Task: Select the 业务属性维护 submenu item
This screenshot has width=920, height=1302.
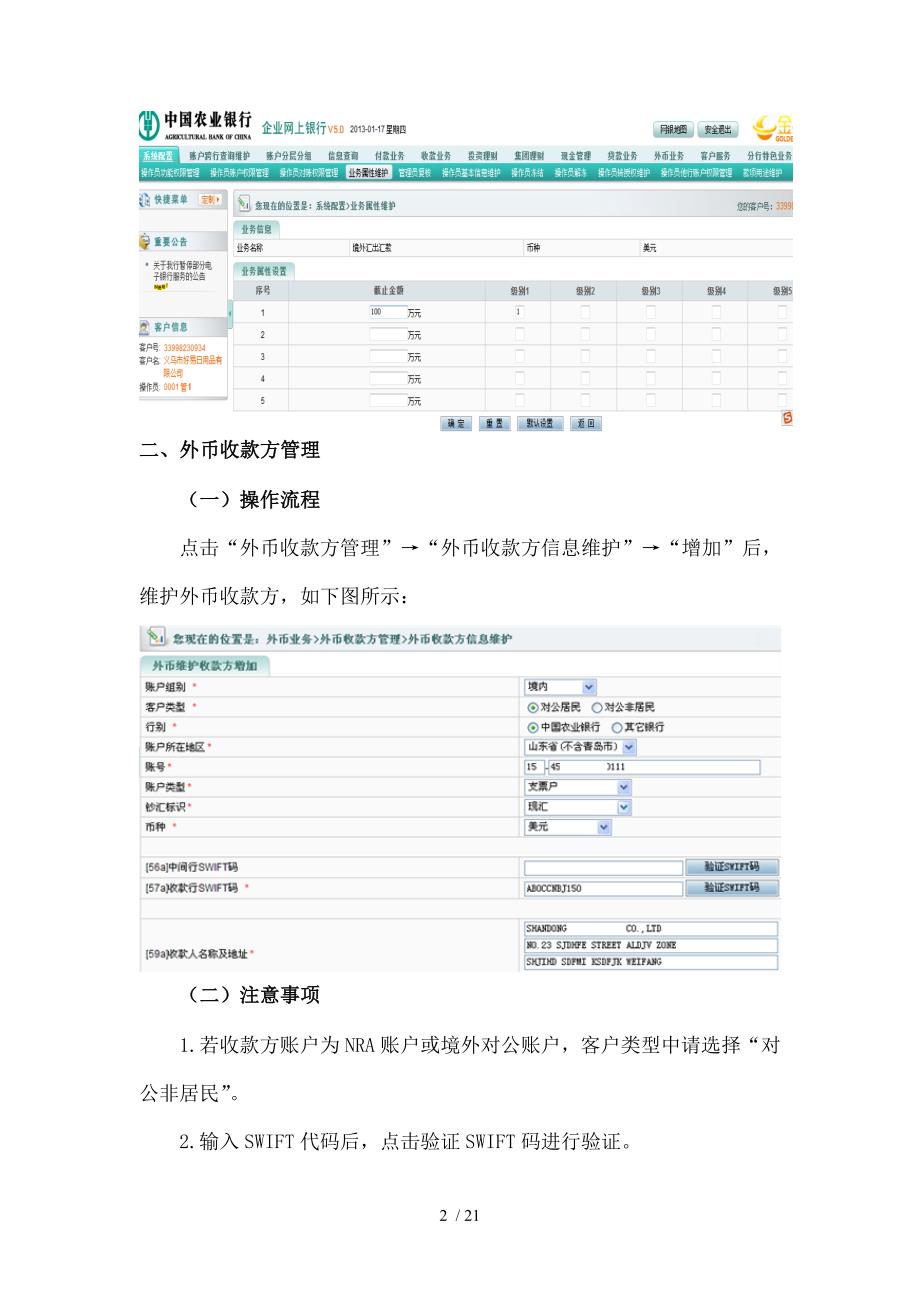Action: [367, 172]
